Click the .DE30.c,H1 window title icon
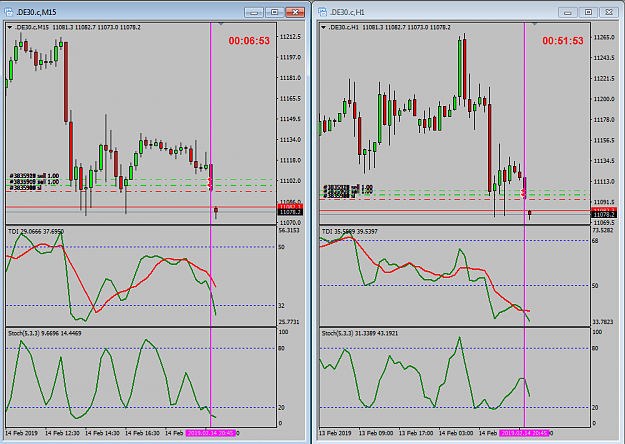Image resolution: width=625 pixels, height=444 pixels. point(322,12)
